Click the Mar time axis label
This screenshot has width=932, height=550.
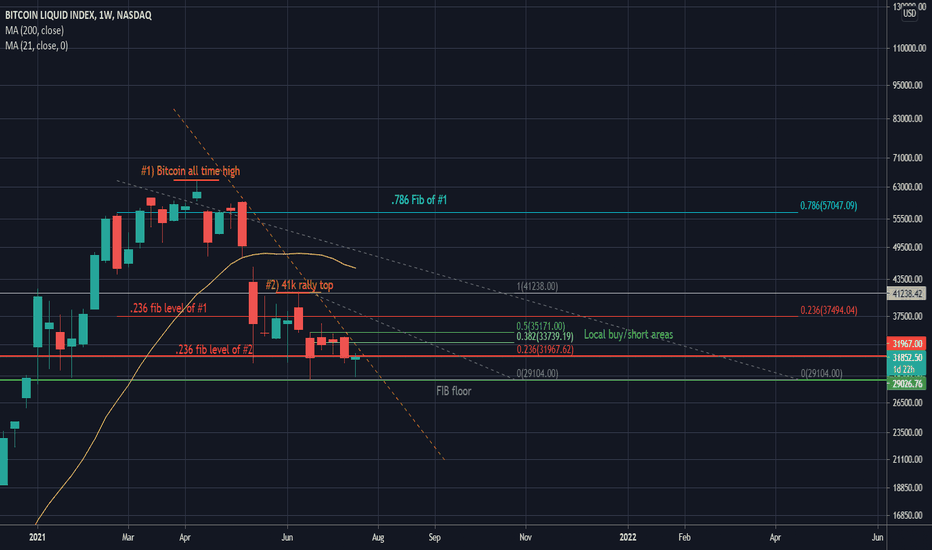click(128, 537)
